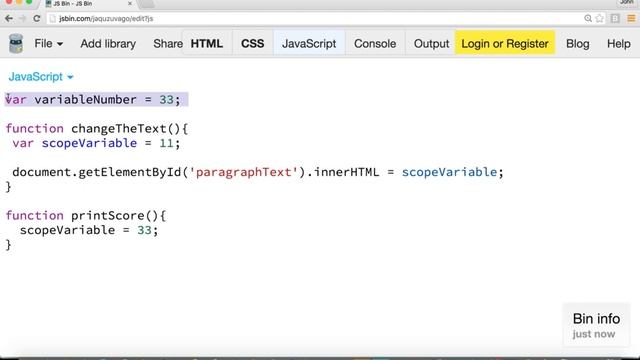Click the 'paragraphText' string in code
The height and width of the screenshot is (360, 640).
[244, 172]
